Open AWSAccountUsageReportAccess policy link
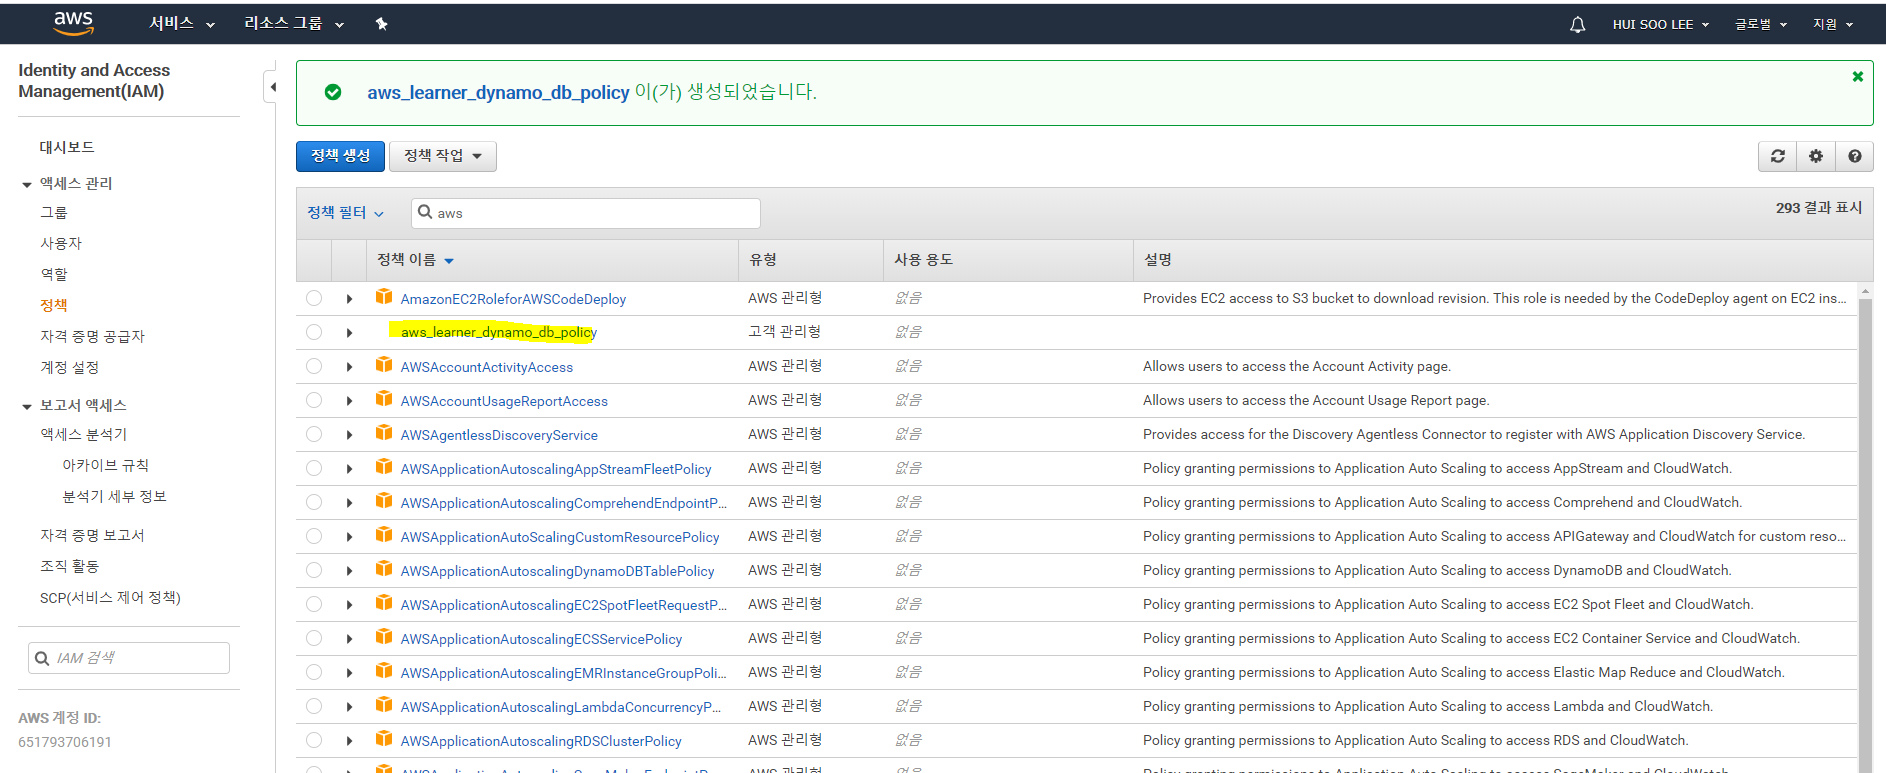The height and width of the screenshot is (773, 1886). pos(504,401)
